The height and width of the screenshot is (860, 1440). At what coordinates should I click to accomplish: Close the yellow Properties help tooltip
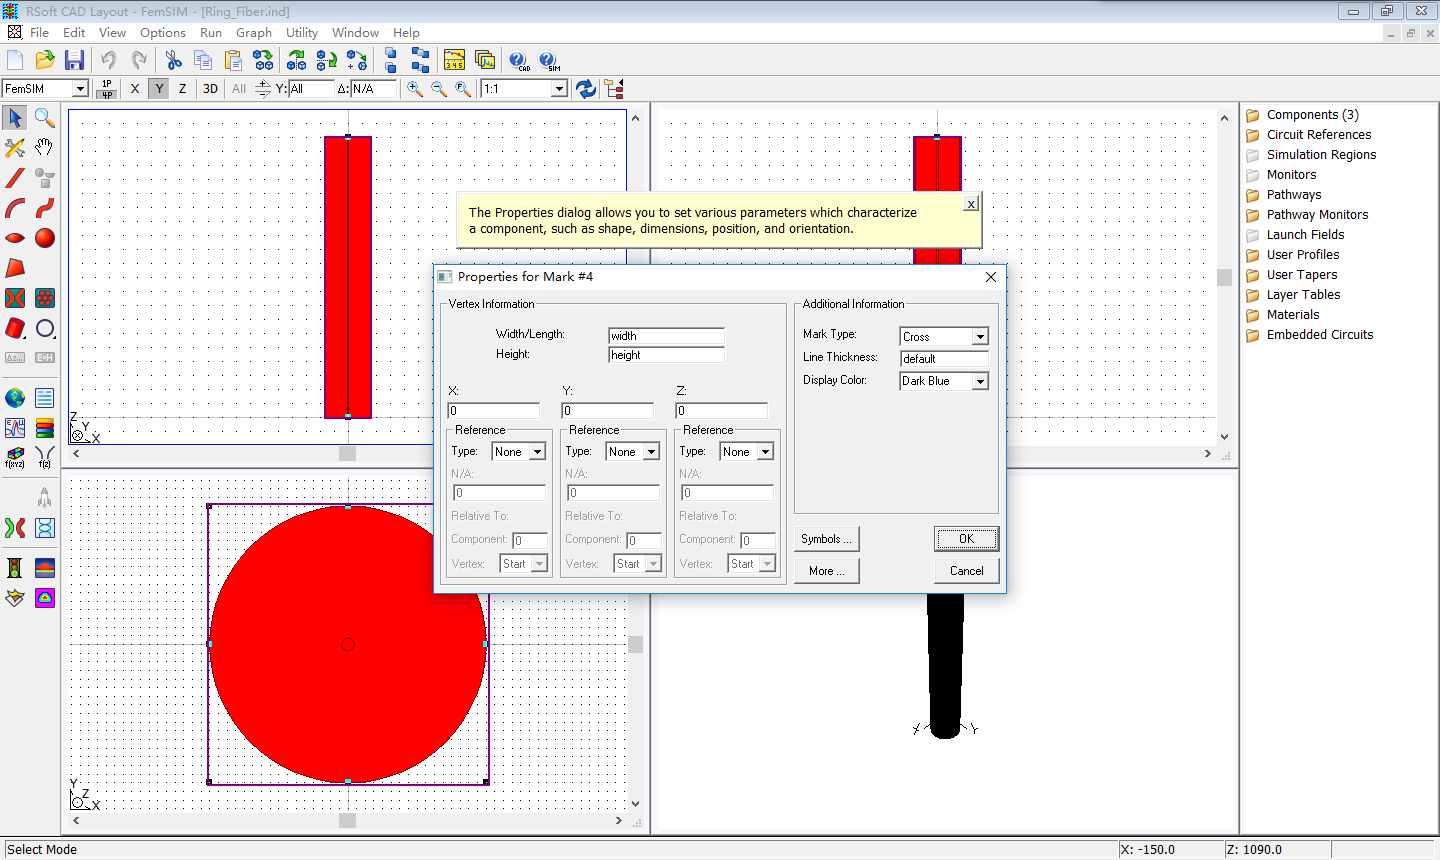[x=971, y=204]
